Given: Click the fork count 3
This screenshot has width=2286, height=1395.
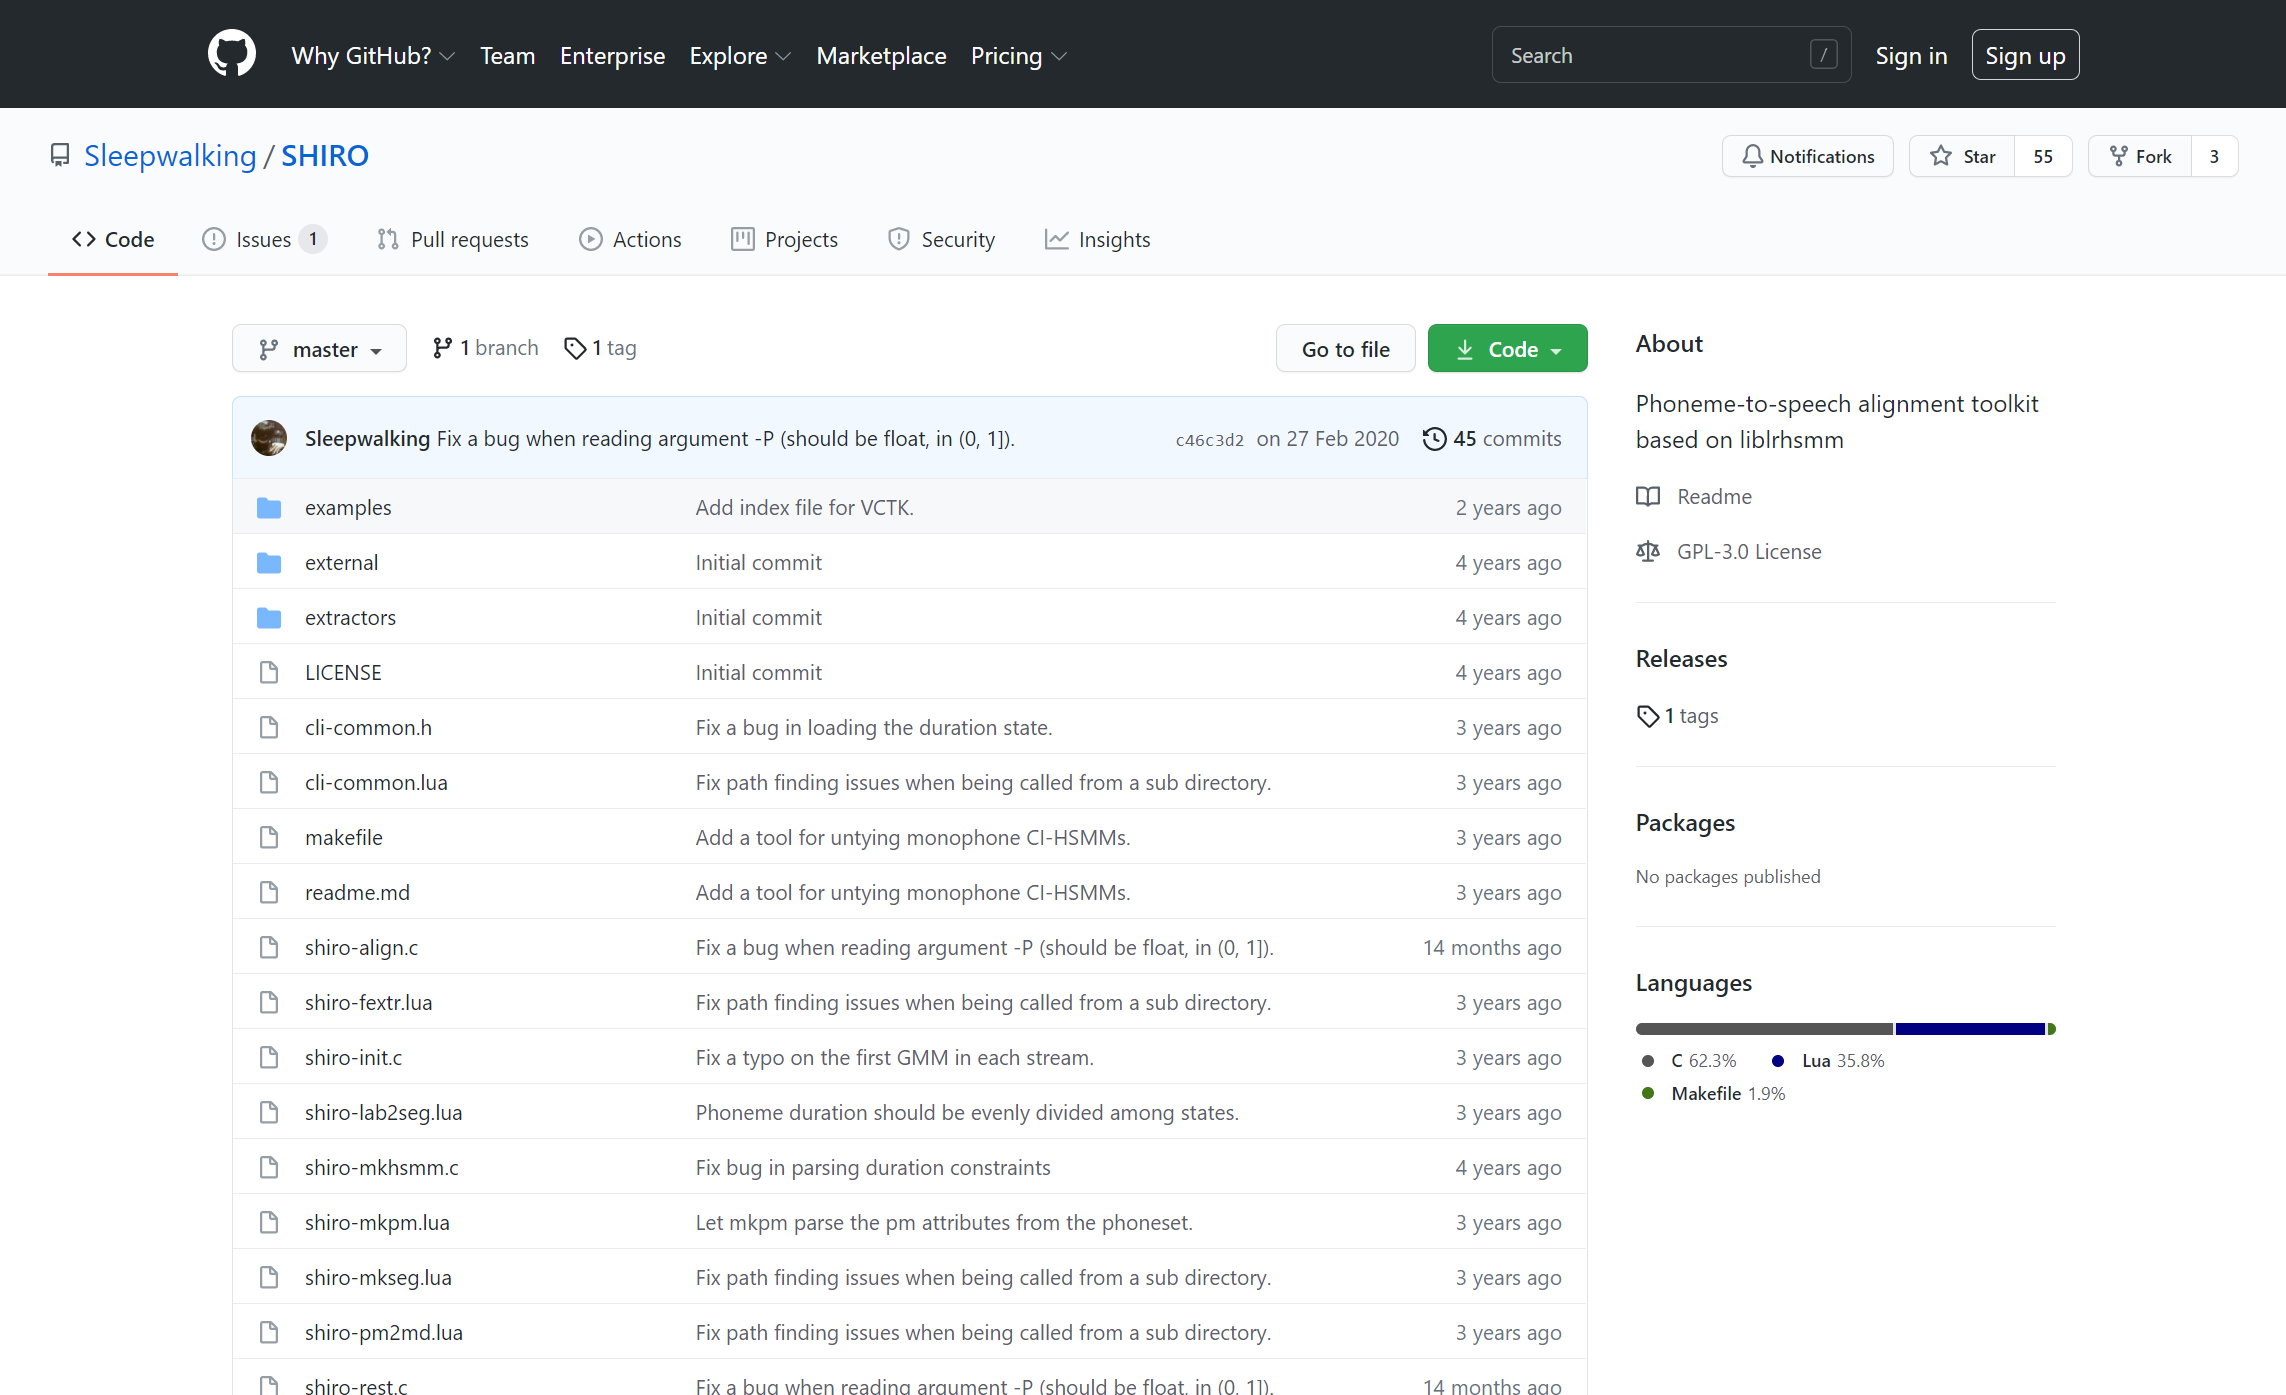Looking at the screenshot, I should [2214, 156].
